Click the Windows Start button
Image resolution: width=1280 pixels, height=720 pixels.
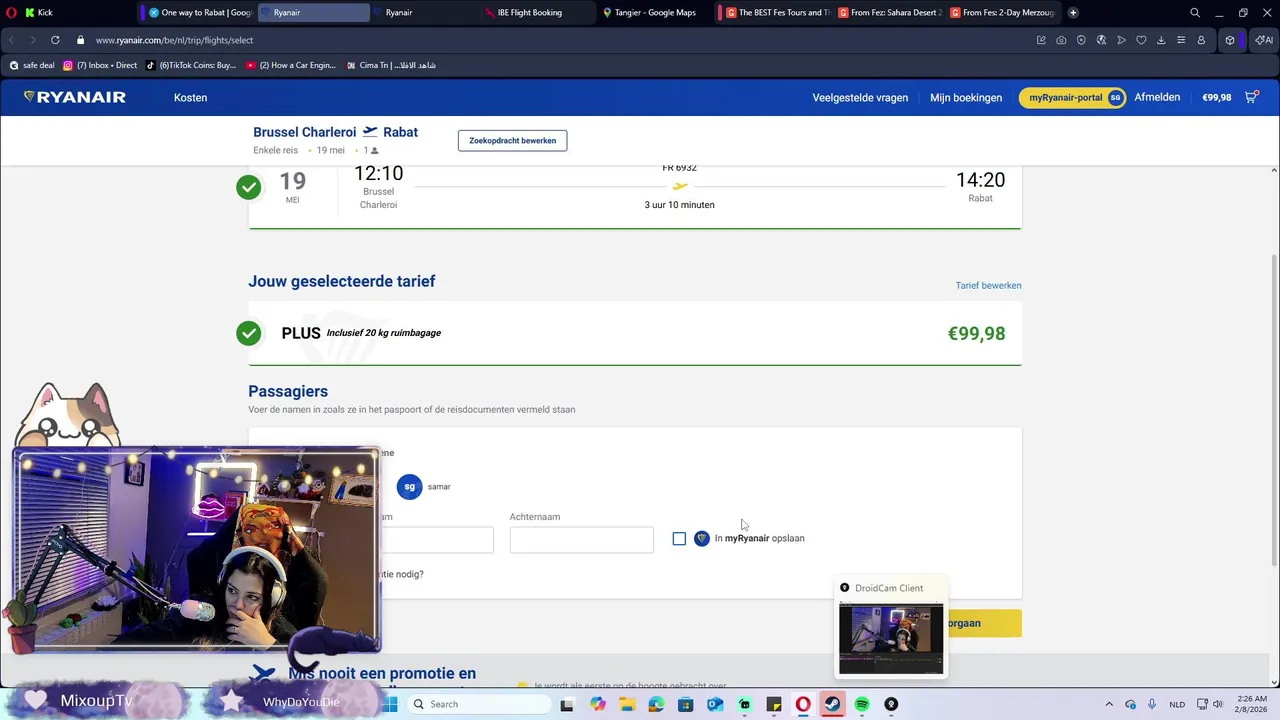[x=390, y=704]
